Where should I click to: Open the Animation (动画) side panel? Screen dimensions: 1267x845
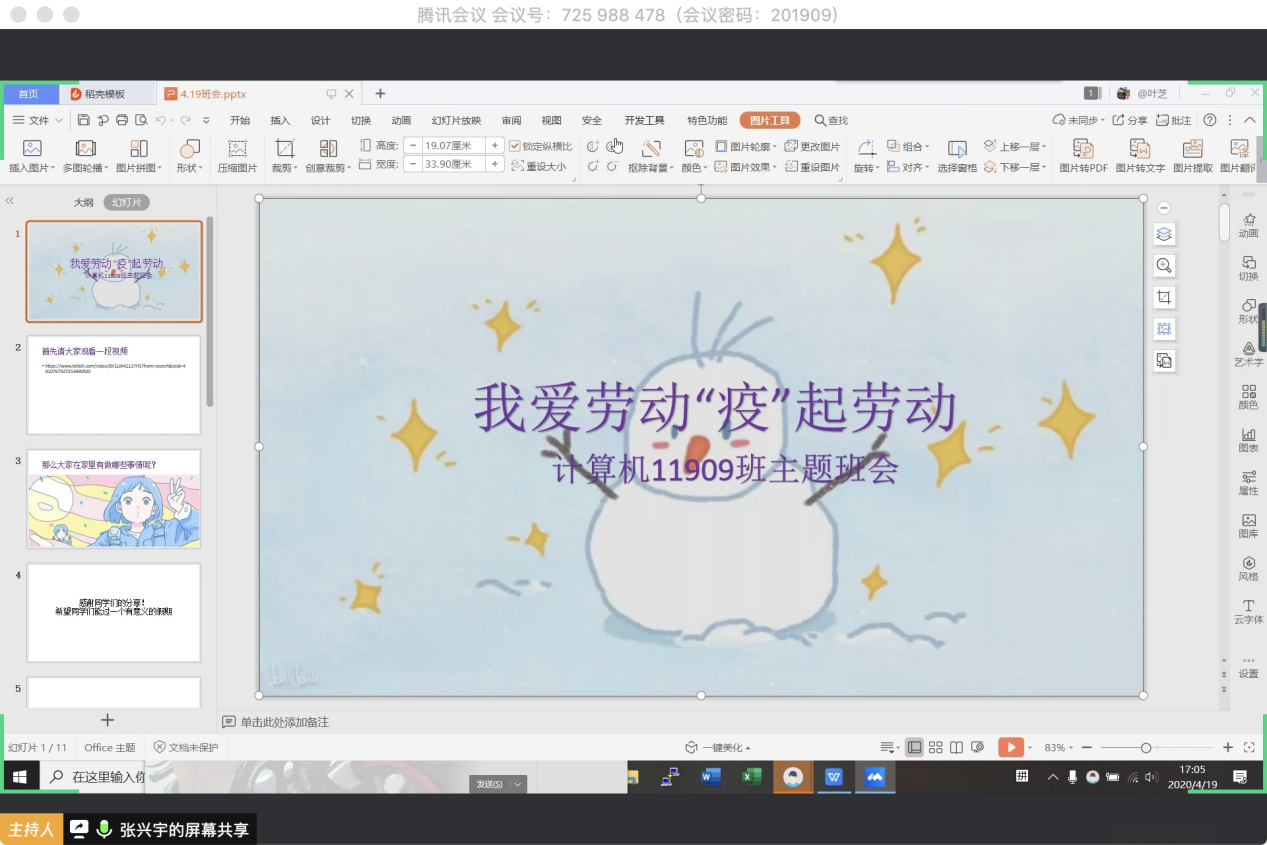click(x=1248, y=225)
